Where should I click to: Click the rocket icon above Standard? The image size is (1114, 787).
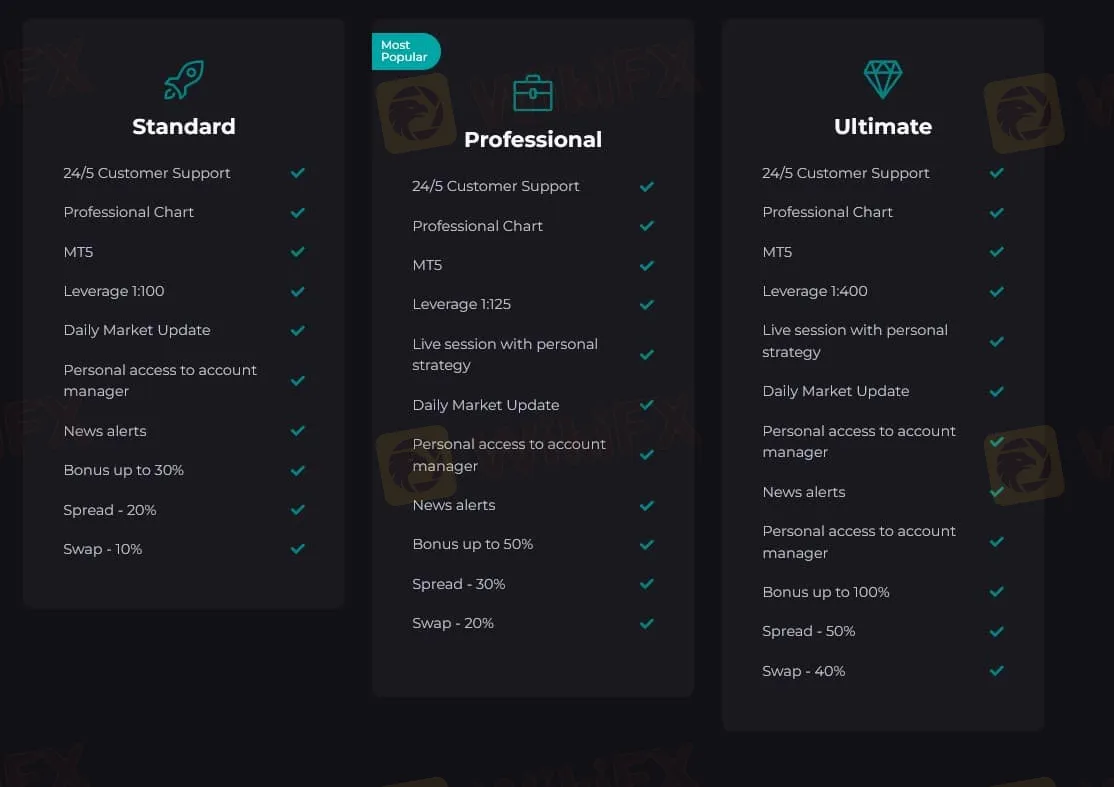pyautogui.click(x=184, y=79)
